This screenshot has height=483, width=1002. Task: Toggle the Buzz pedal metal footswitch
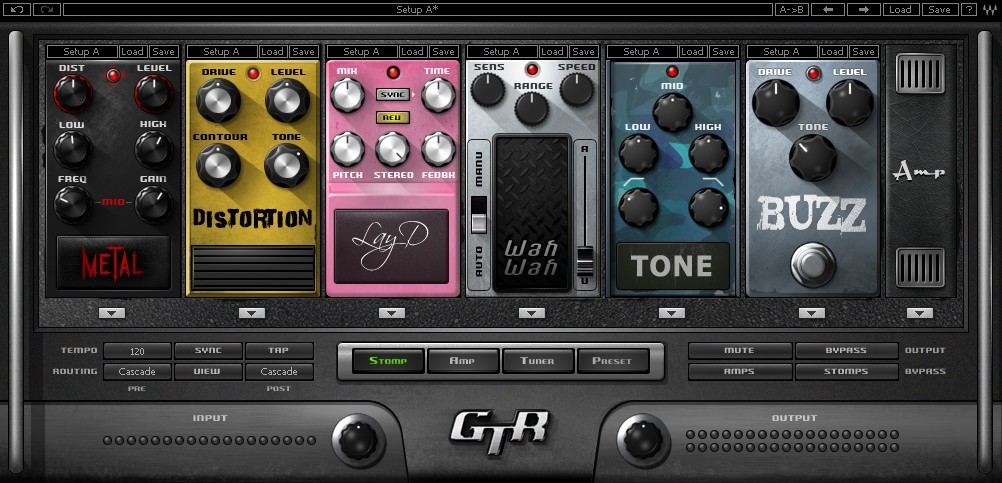click(812, 265)
